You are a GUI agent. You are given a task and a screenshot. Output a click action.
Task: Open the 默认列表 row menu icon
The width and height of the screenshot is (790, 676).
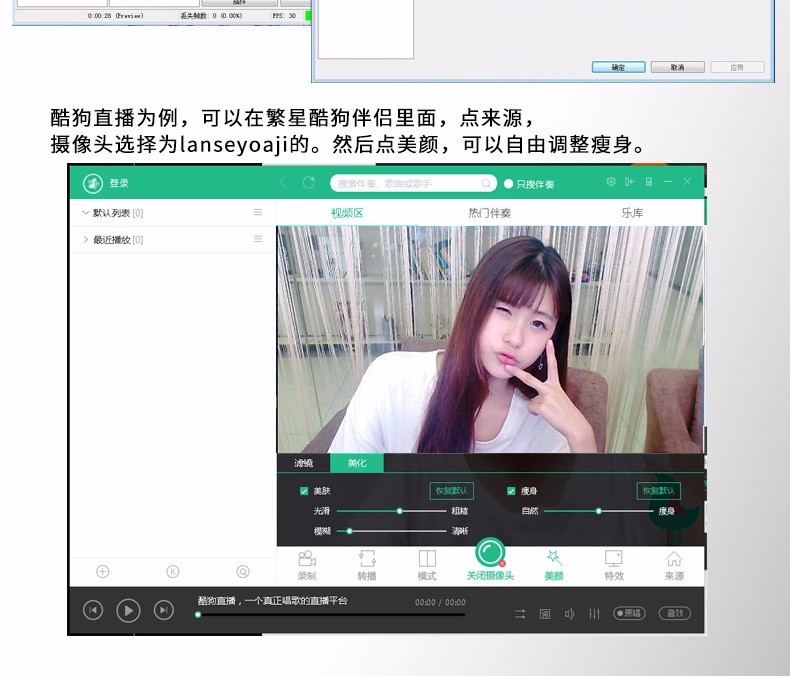[x=258, y=213]
